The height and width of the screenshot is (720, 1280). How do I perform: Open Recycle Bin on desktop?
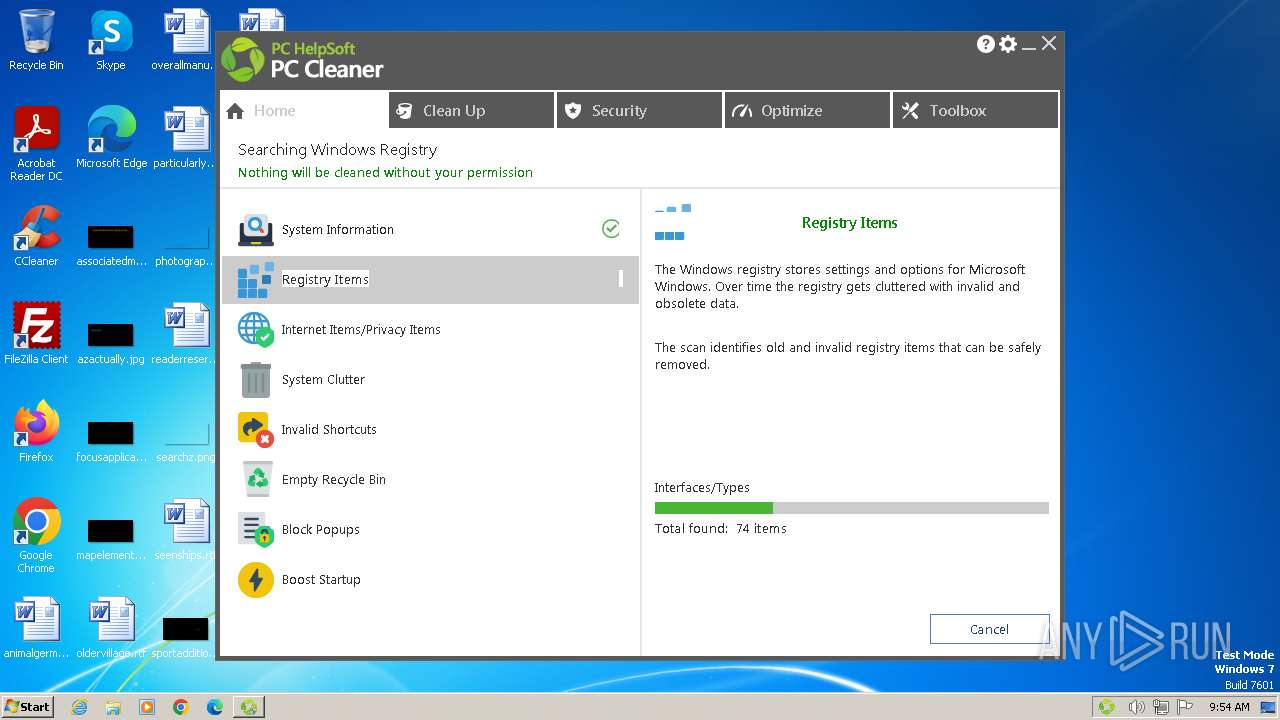(36, 40)
